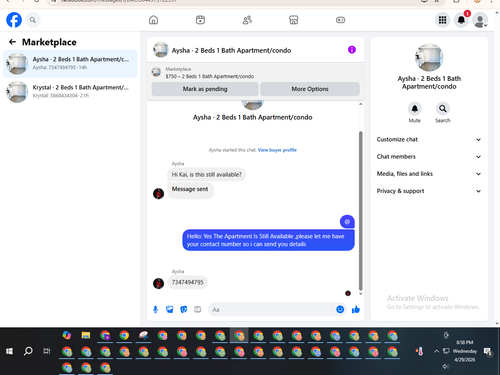The image size is (500, 375).
Task: Click the voice clip microphone icon
Action: [155, 310]
